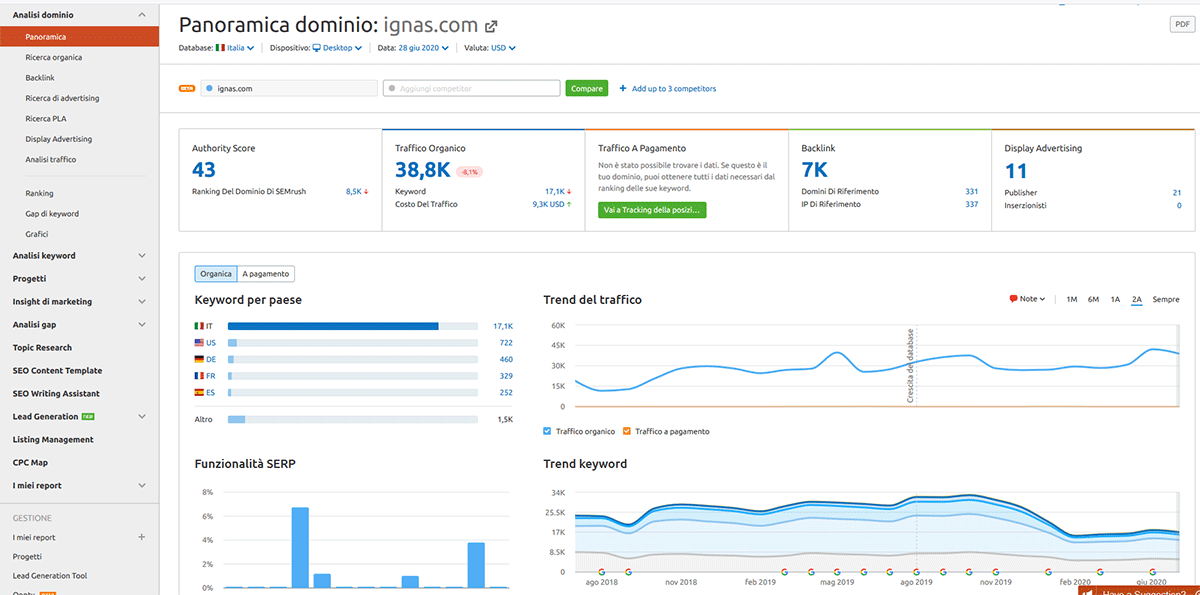Viewport: 1200px width, 595px height.
Task: Click the German flag in the DE row
Action: click(199, 359)
